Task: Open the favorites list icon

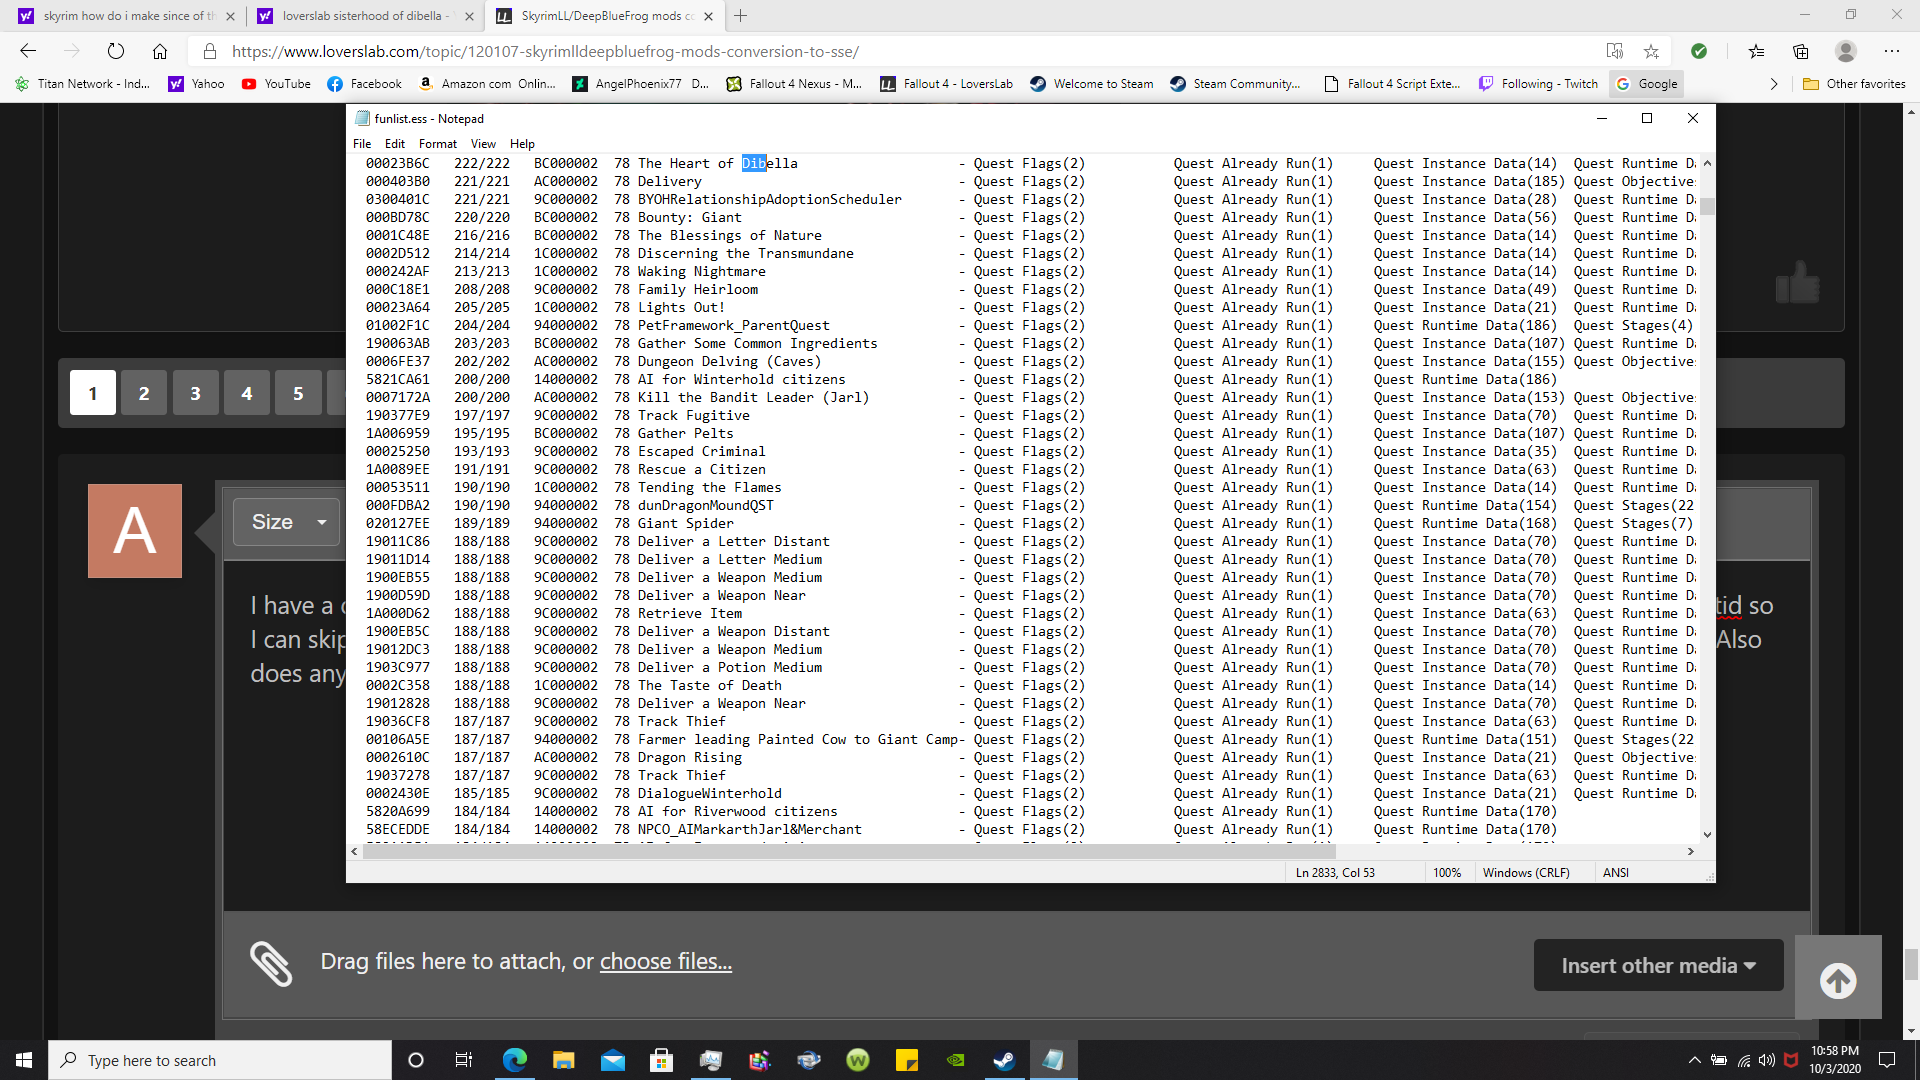Action: 1757,51
